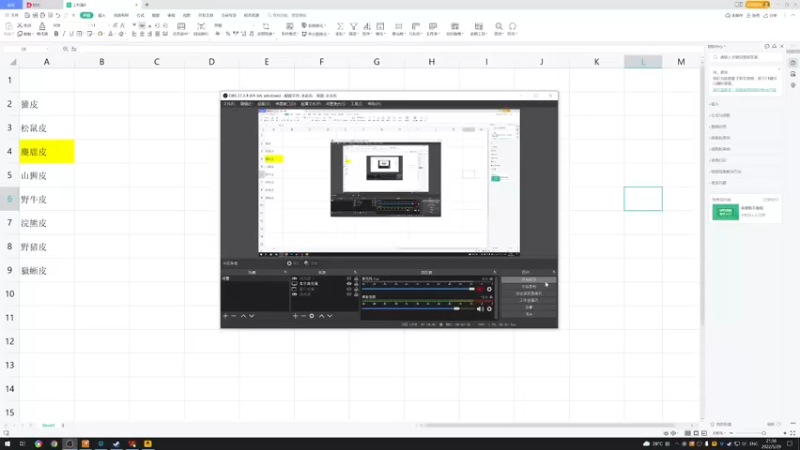Screen dimensions: 800x450
Task: Open mic audio settings gear in OBS mixer
Action: [x=489, y=309]
